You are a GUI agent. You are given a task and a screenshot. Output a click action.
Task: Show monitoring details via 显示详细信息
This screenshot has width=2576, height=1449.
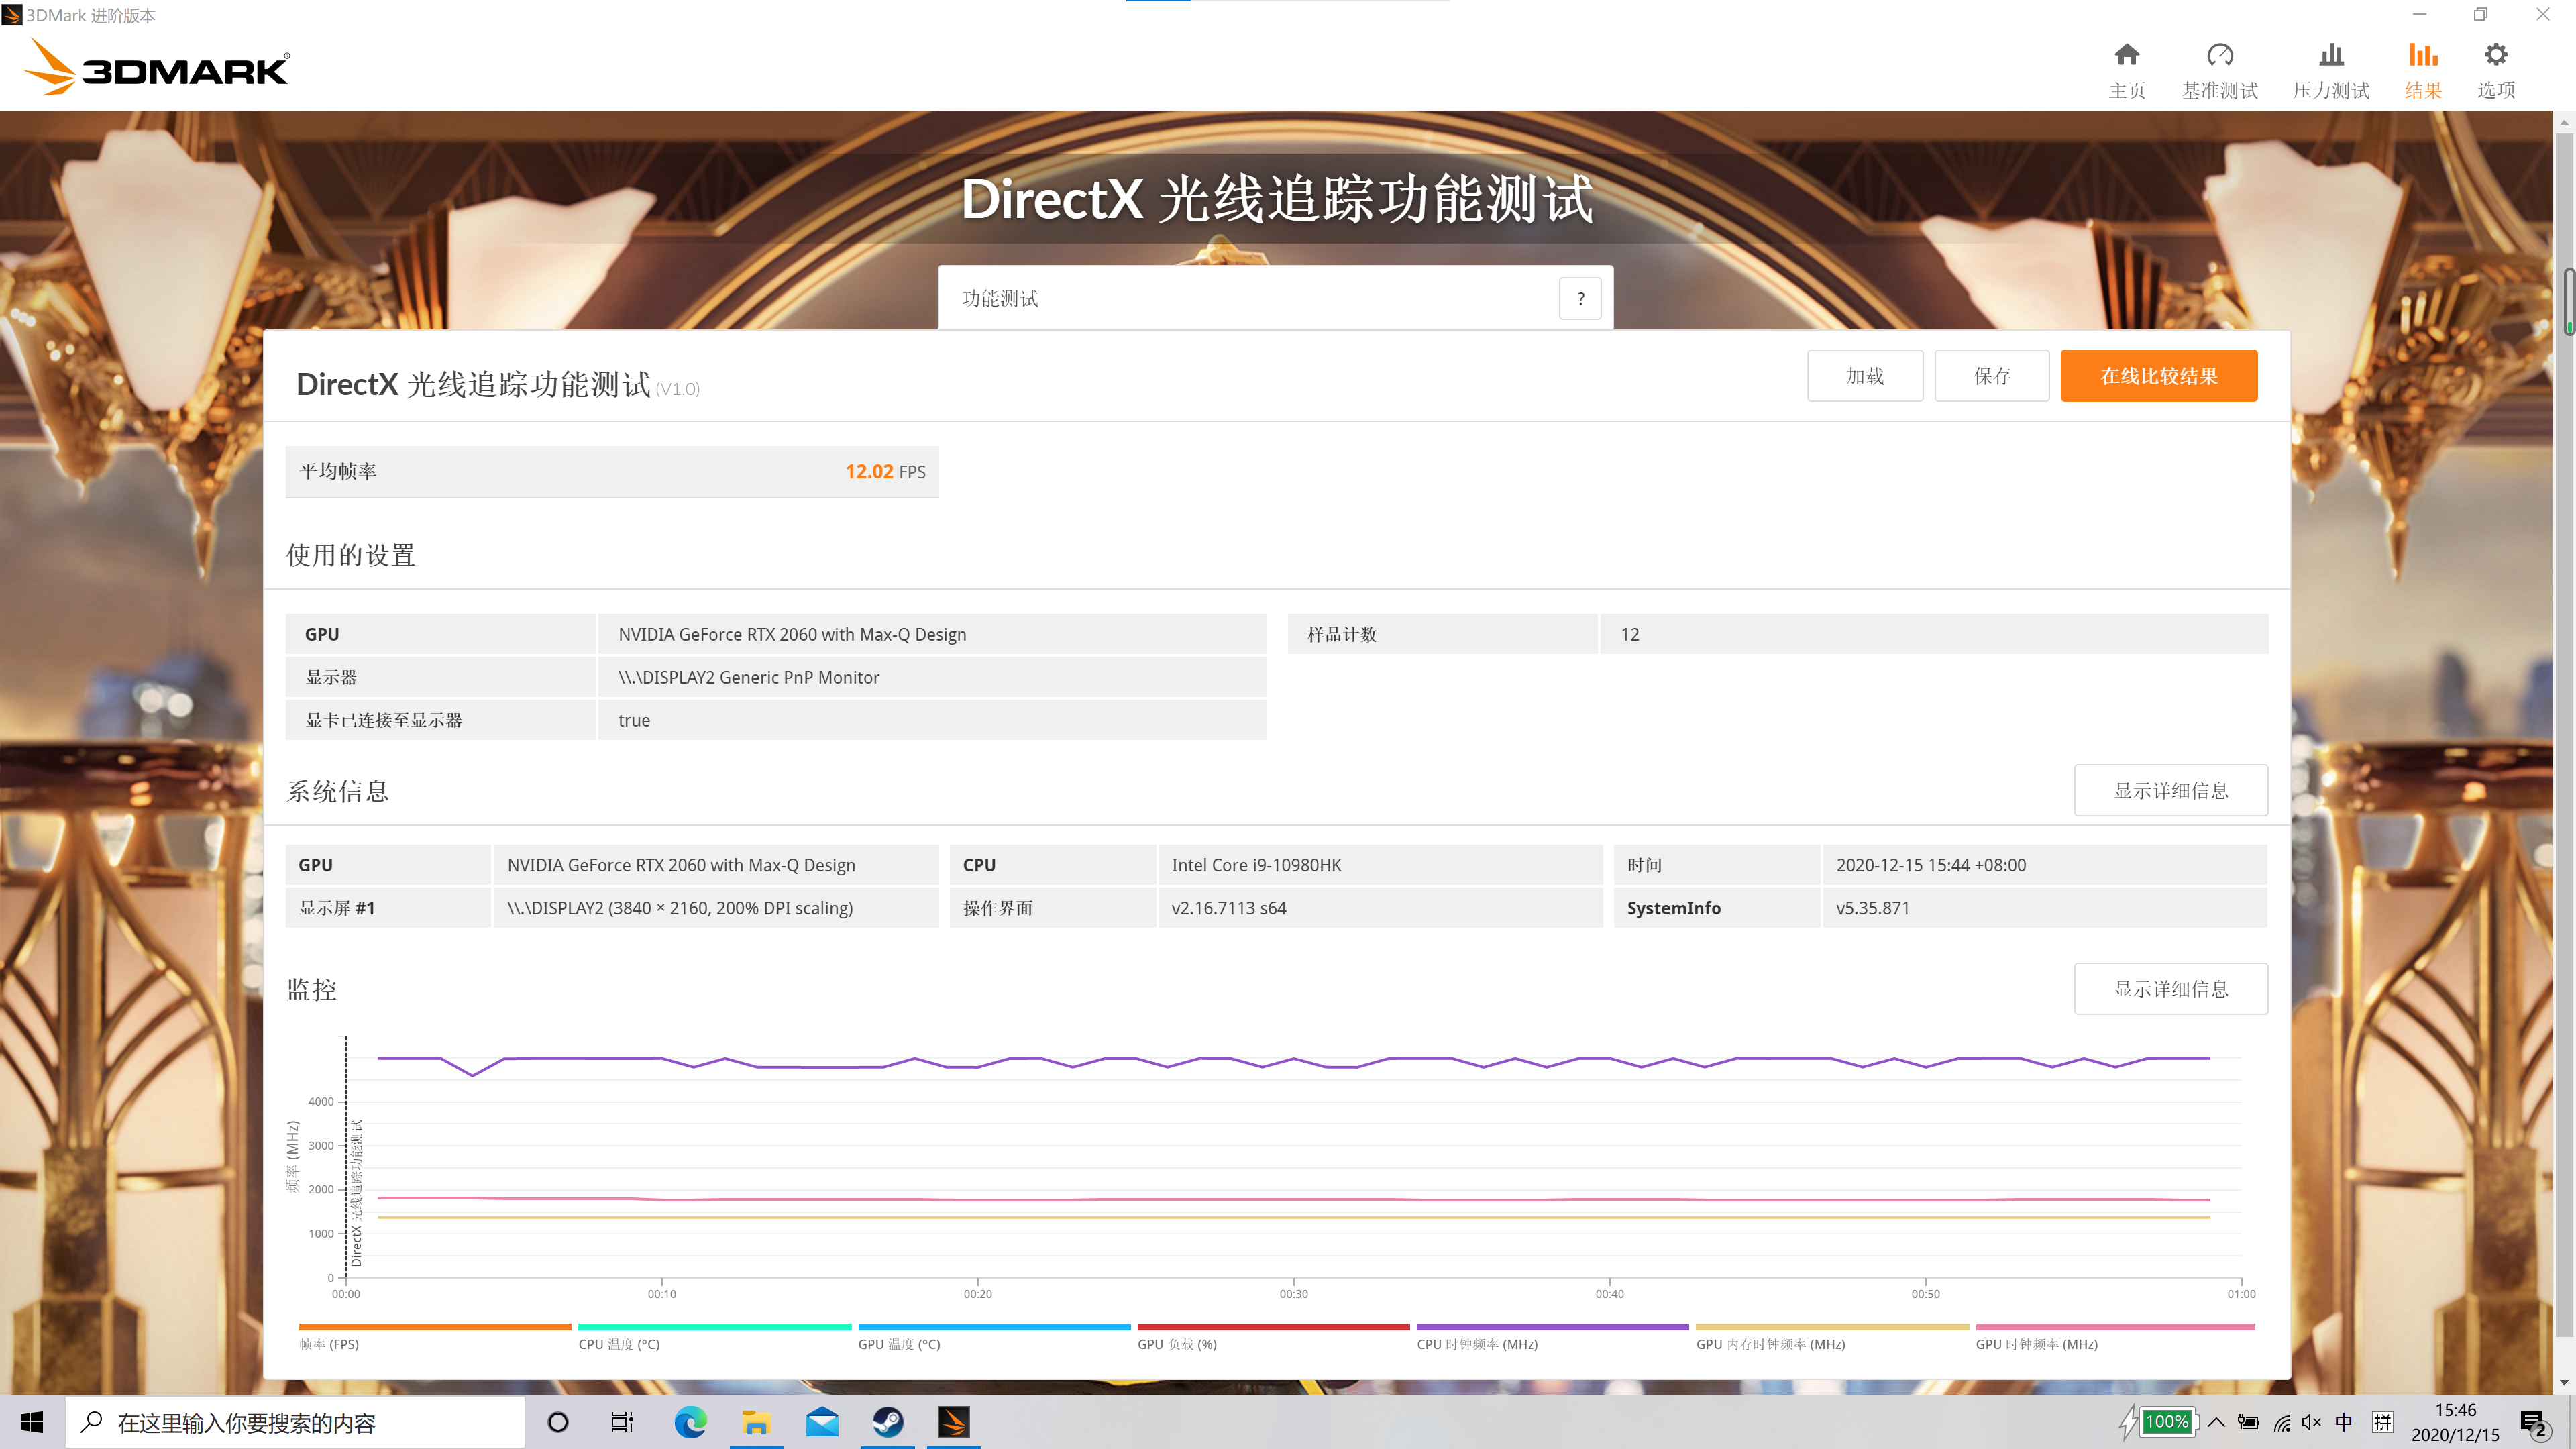[x=2171, y=989]
